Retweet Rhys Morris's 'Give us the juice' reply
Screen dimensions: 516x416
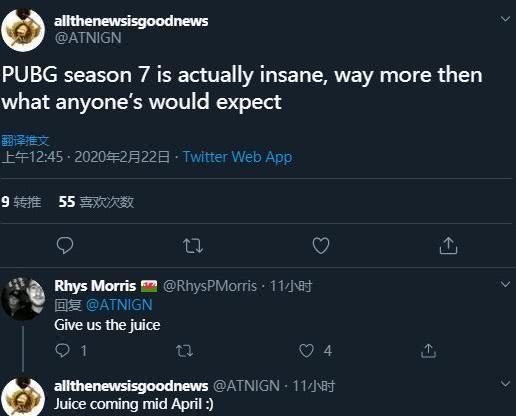[184, 351]
